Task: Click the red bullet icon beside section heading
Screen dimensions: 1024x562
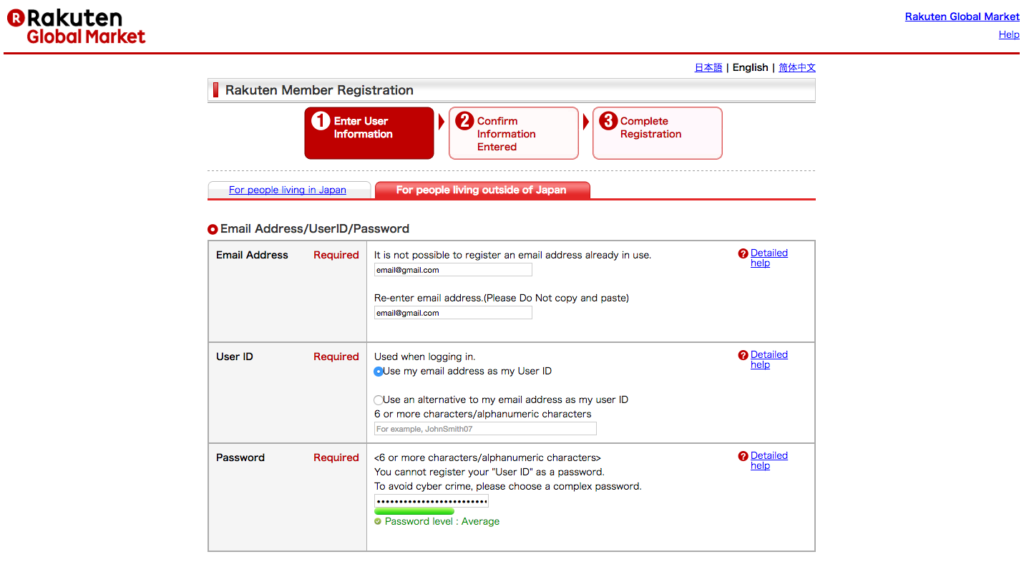Action: (x=212, y=230)
